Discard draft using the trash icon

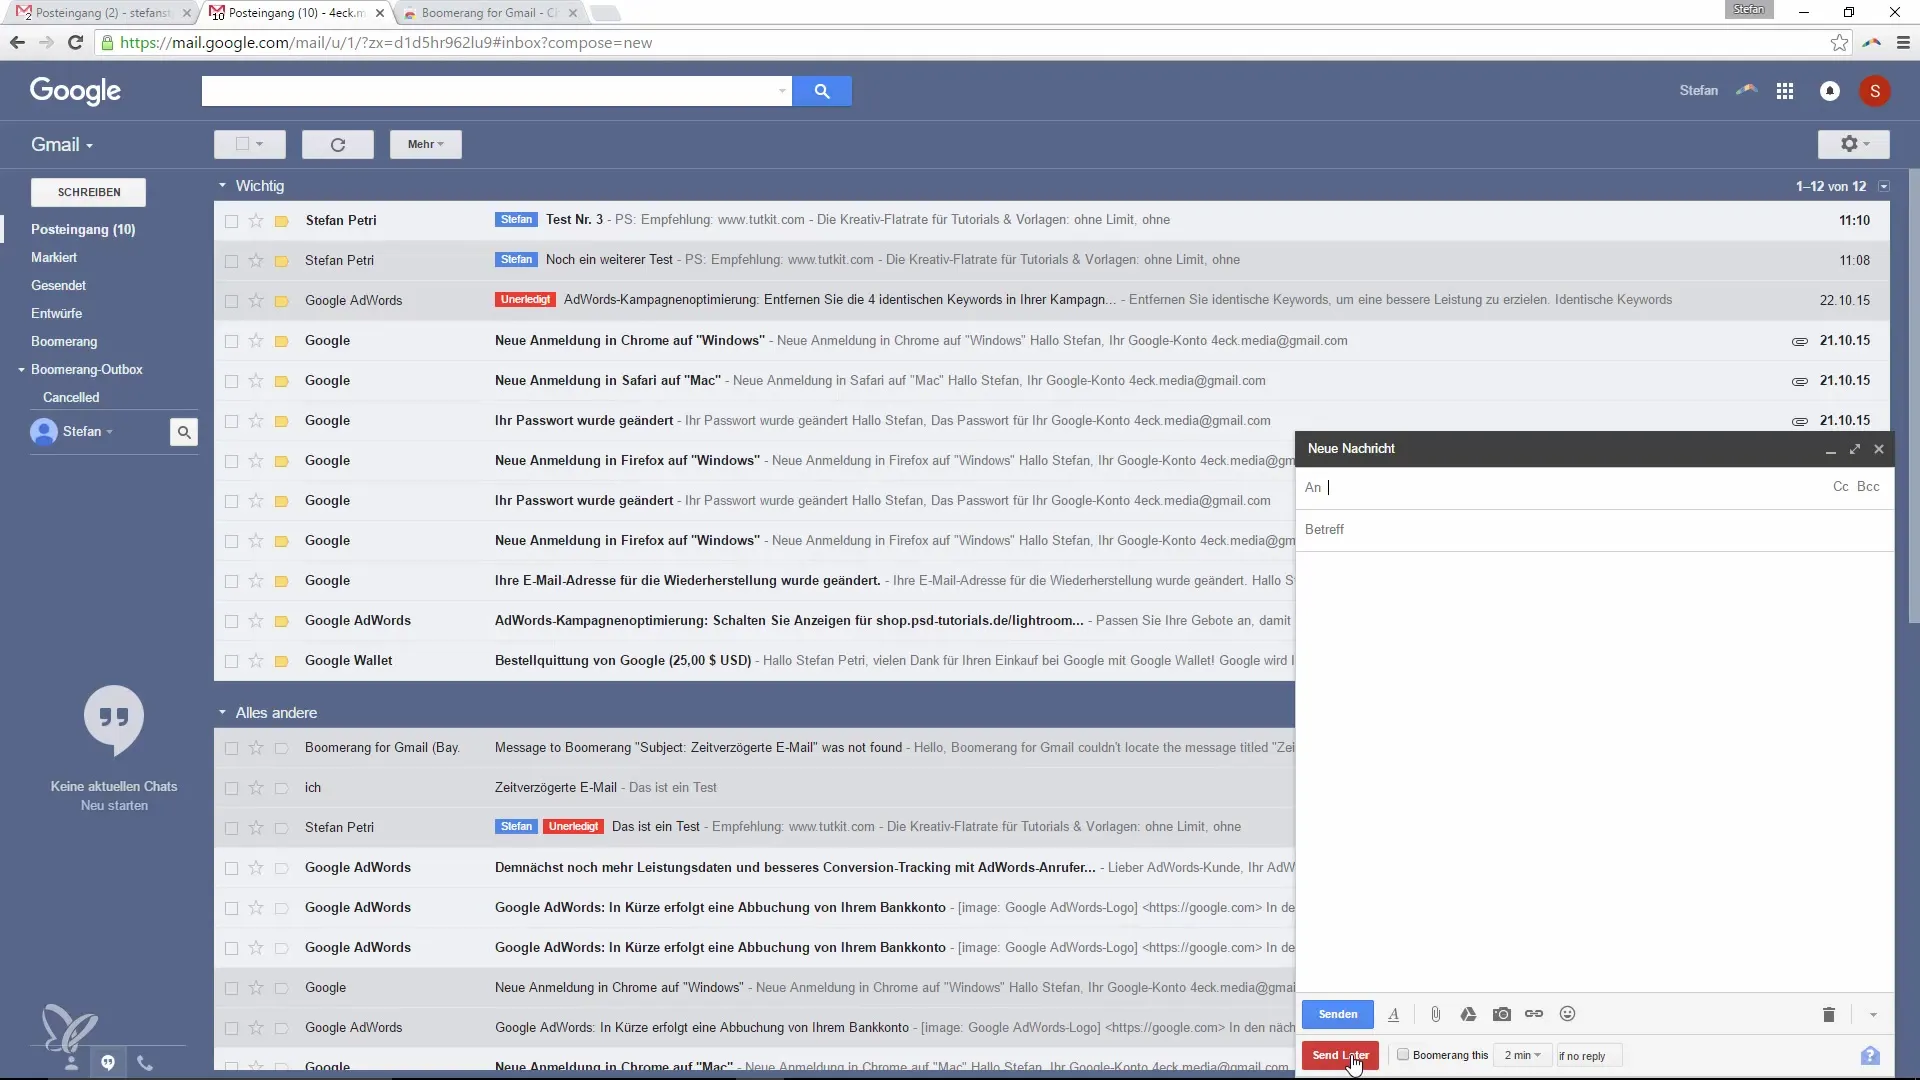pyautogui.click(x=1829, y=1014)
